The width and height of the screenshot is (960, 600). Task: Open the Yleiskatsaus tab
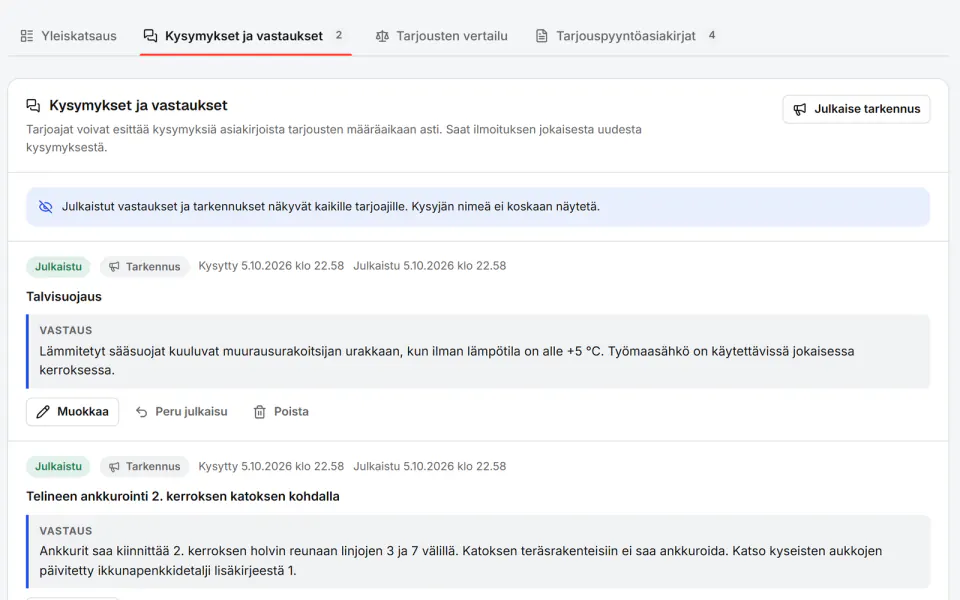pyautogui.click(x=68, y=36)
